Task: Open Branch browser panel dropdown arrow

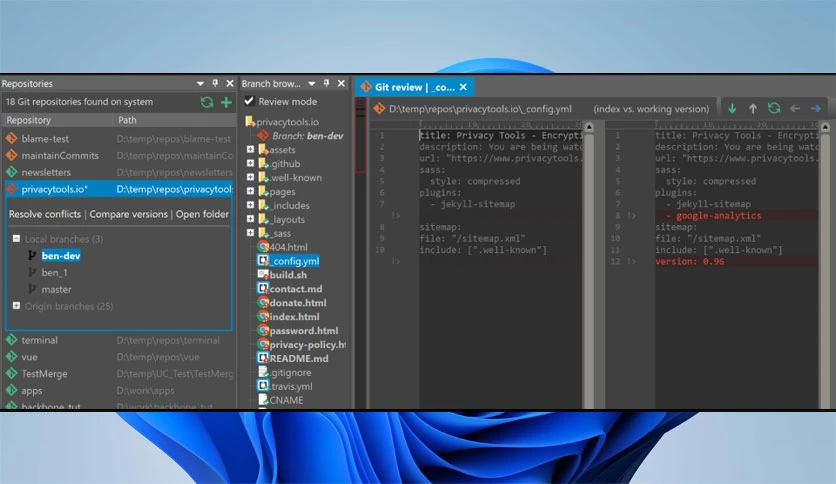Action: click(x=311, y=84)
